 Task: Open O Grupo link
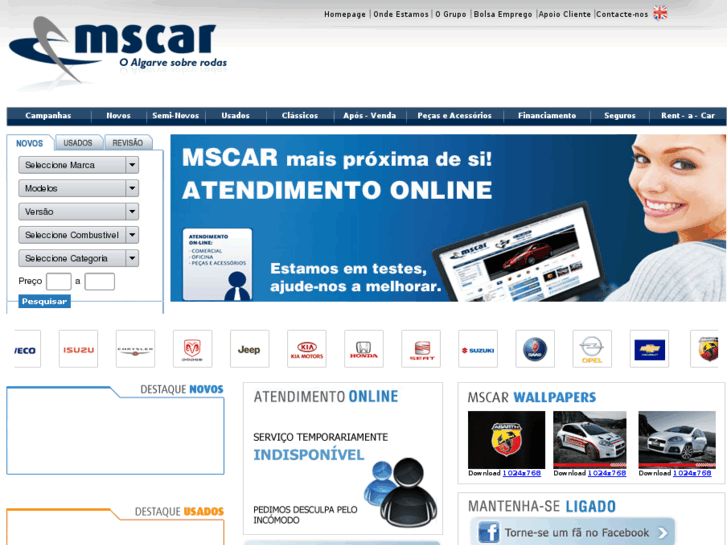[451, 14]
